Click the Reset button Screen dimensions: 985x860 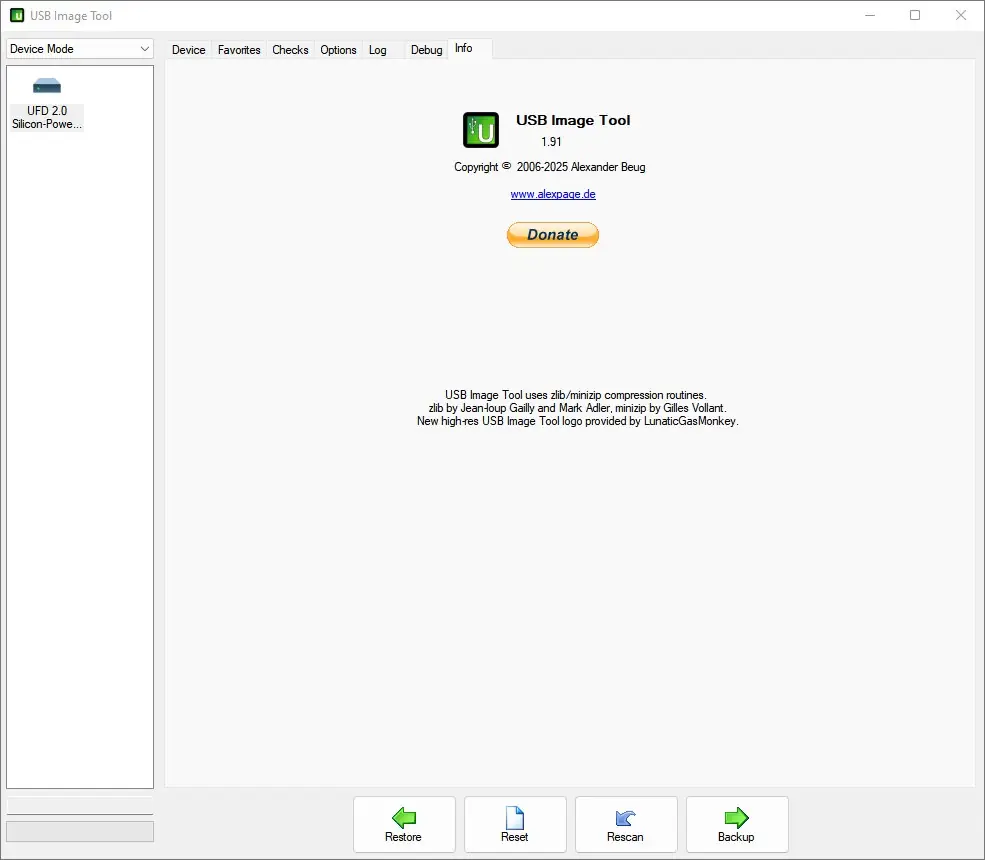click(515, 824)
